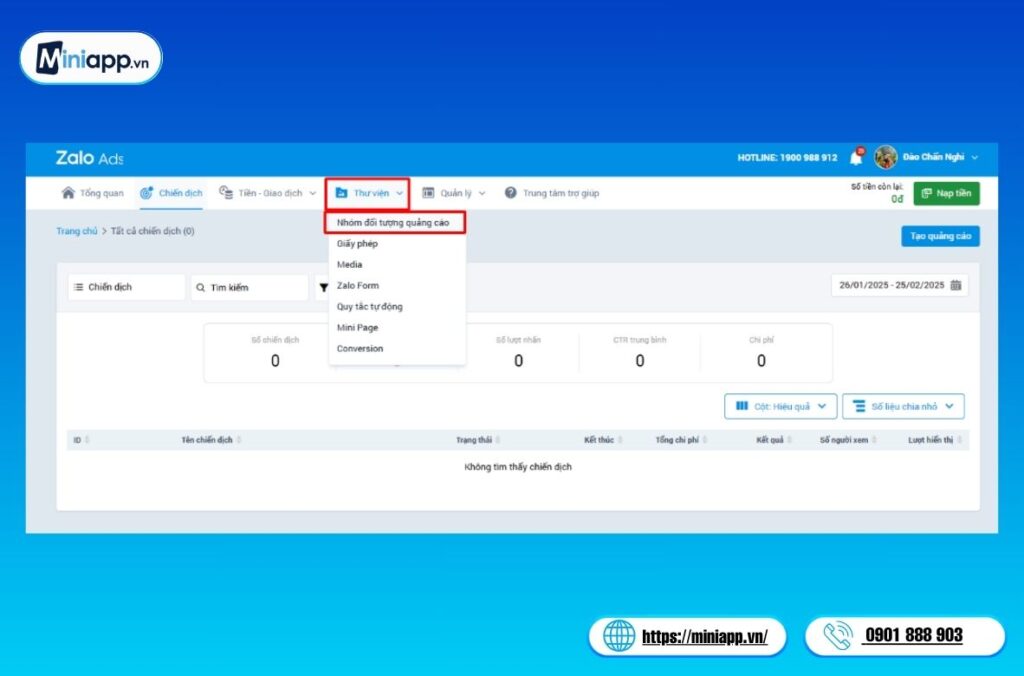Sort by Kết thúc column arrows
1024x676 pixels.
coord(620,440)
